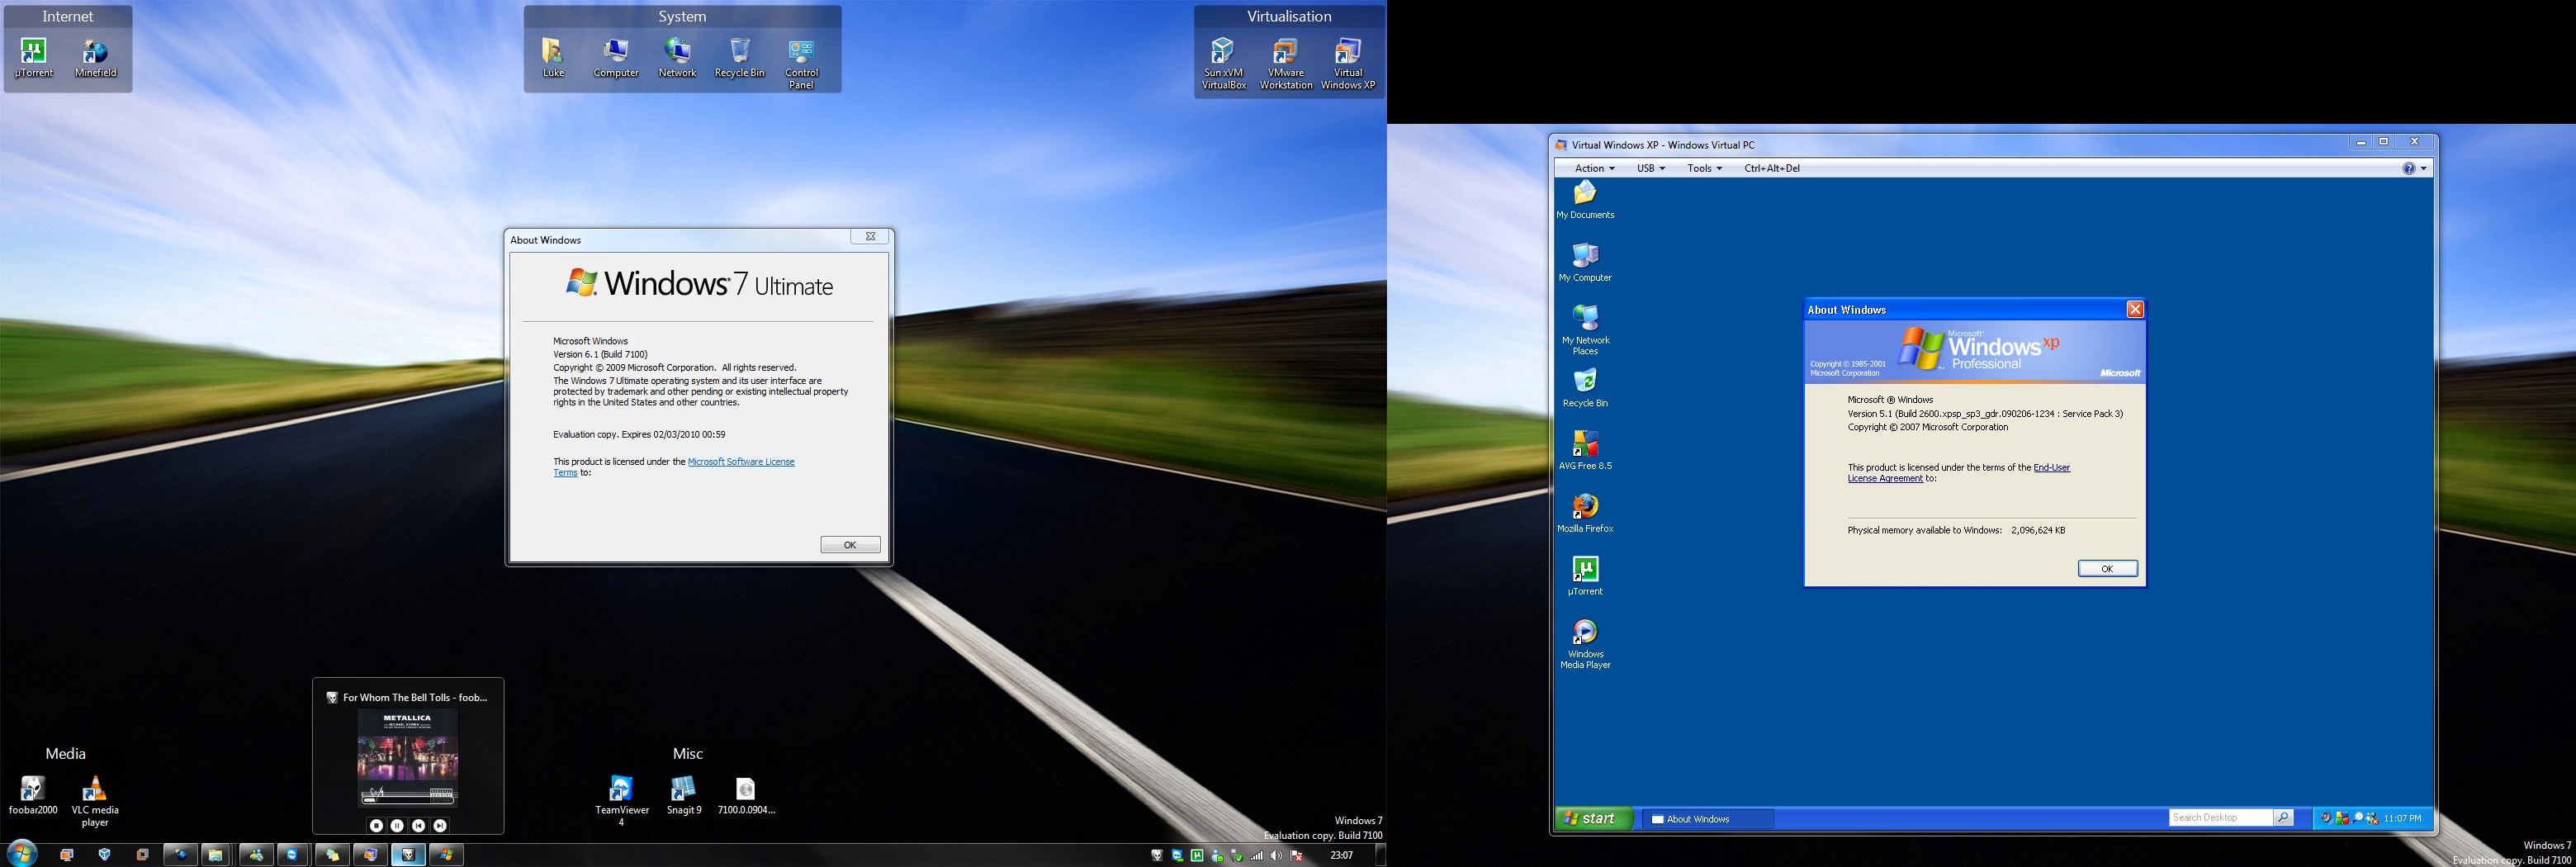
Task: Click the volume icon in the Windows 7 tray
Action: tap(1276, 855)
